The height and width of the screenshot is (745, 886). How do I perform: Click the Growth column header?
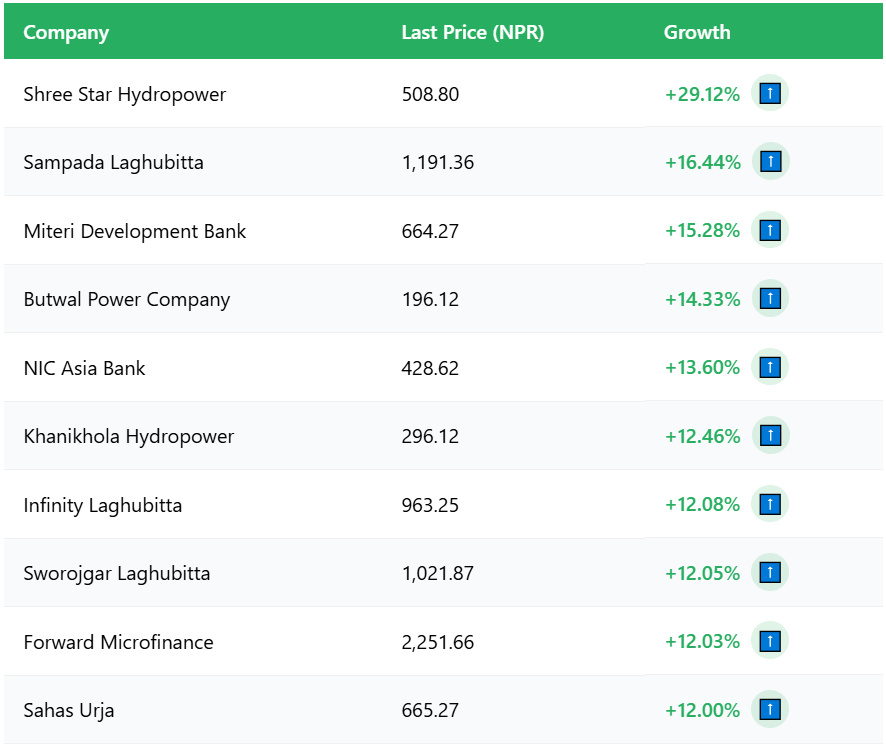tap(697, 32)
